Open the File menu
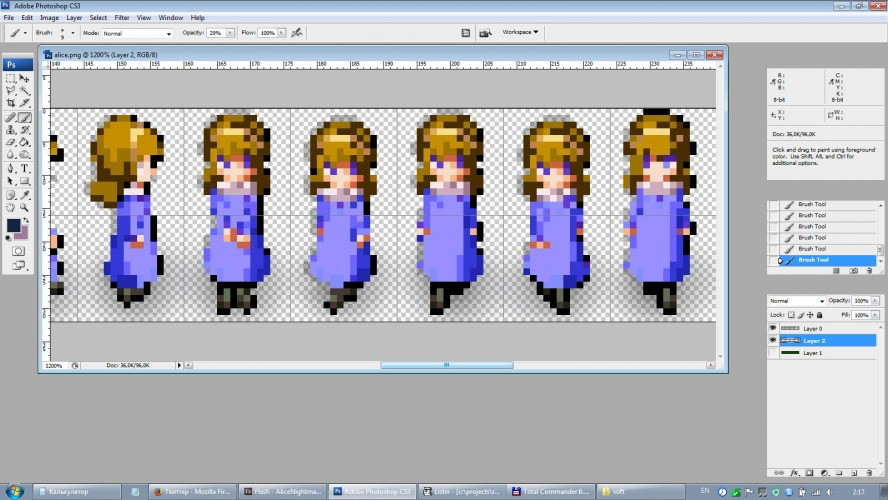The image size is (888, 500). click(9, 18)
